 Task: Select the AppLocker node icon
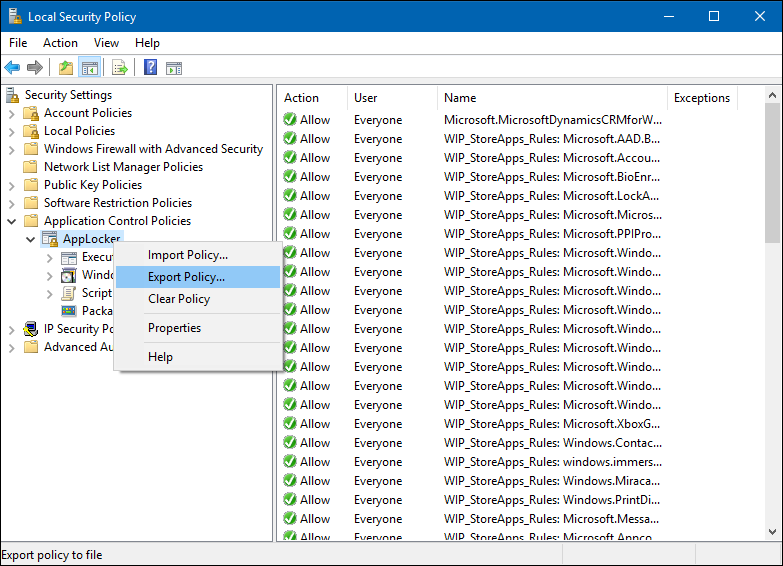(x=50, y=239)
